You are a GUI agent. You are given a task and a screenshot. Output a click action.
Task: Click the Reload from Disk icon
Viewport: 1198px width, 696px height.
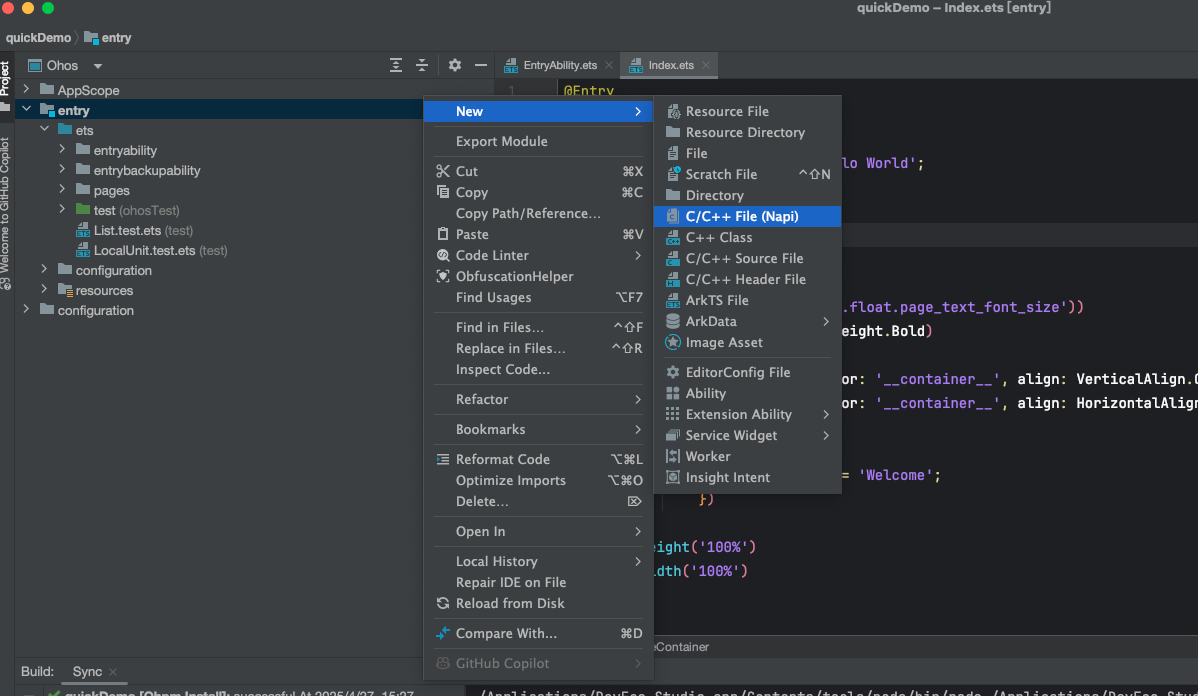coord(443,604)
